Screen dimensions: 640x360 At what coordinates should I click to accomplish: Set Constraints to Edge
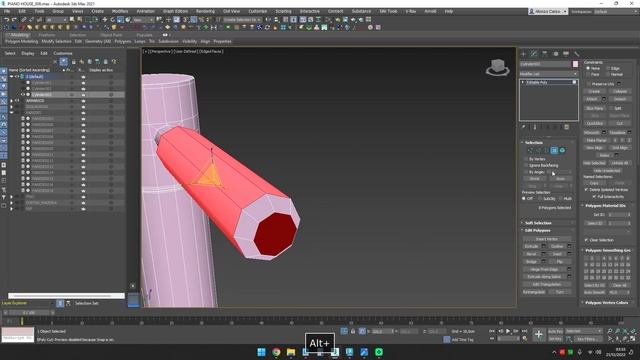click(x=608, y=68)
